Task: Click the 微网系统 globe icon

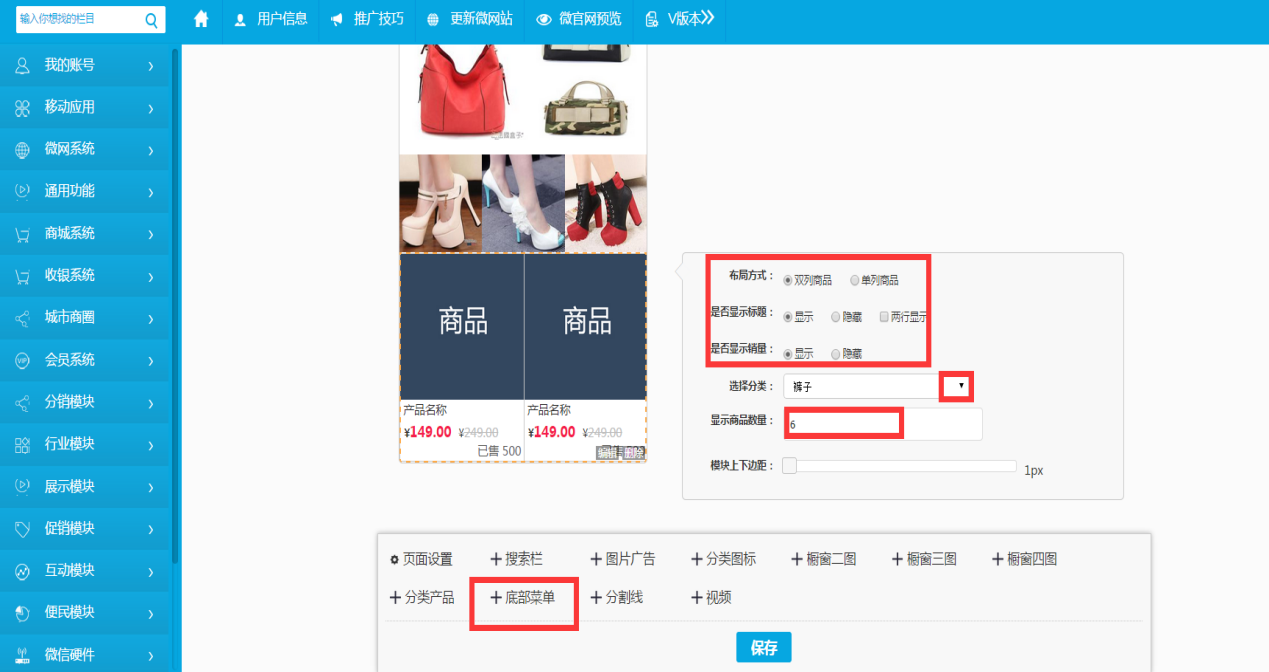Action: click(x=22, y=150)
